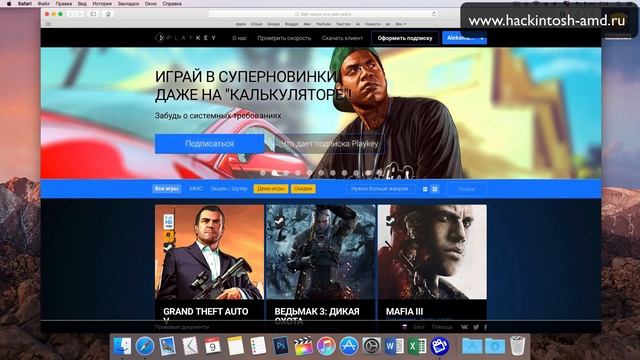Open the Mail stamp icon in Dock

pyautogui.click(x=190, y=346)
